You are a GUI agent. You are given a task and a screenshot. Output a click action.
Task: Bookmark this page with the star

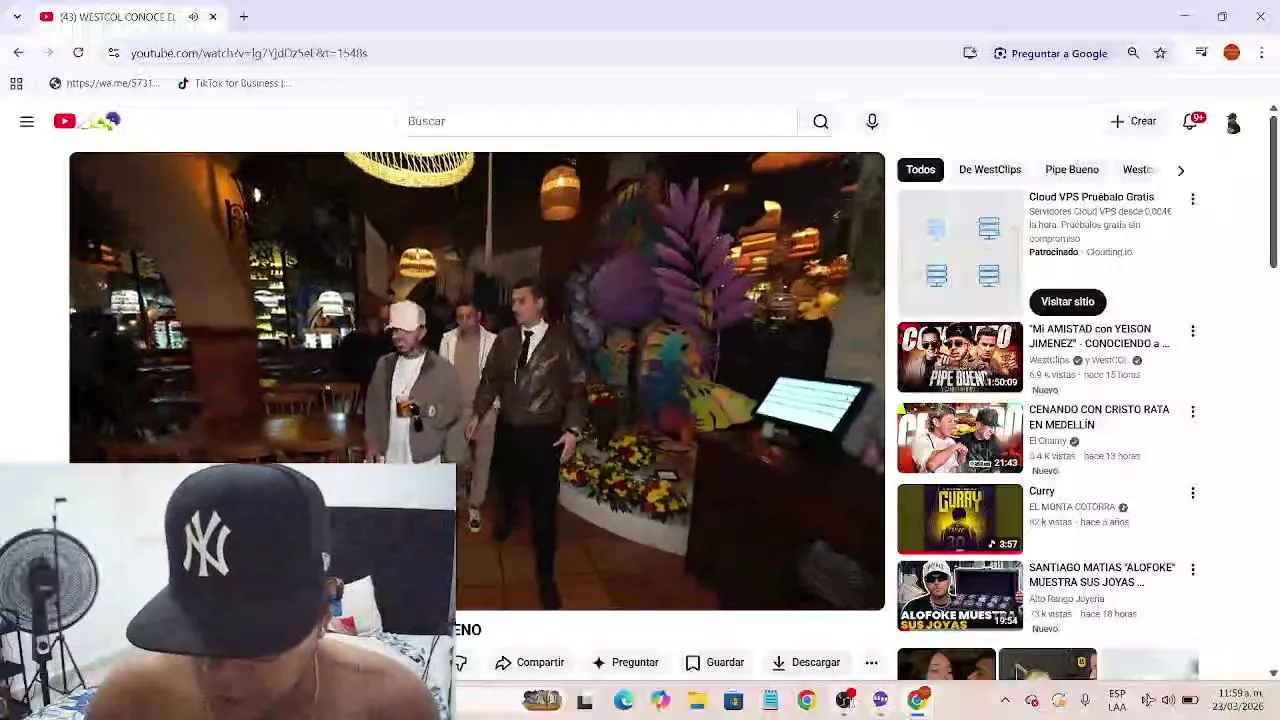[1160, 53]
